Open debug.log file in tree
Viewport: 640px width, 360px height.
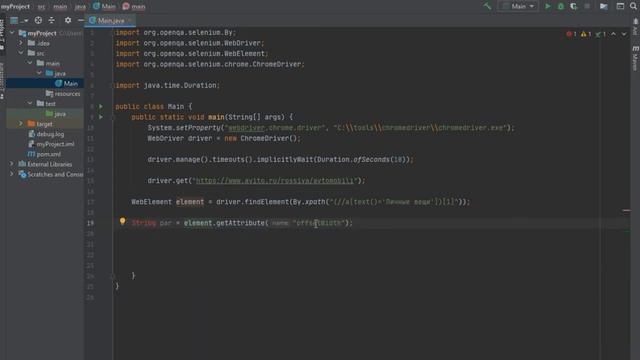tap(46, 134)
